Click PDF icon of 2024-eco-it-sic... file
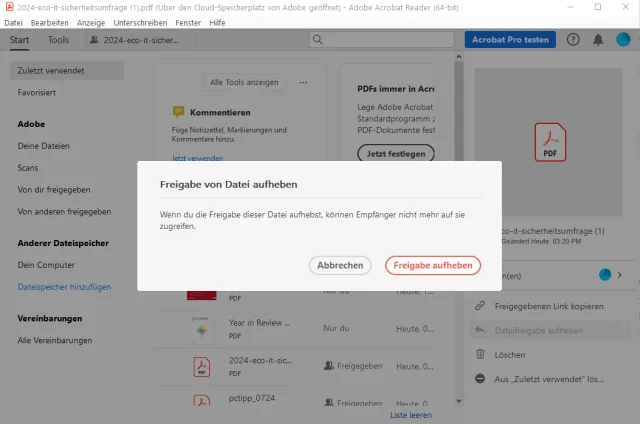The image size is (640, 424). coord(202,366)
